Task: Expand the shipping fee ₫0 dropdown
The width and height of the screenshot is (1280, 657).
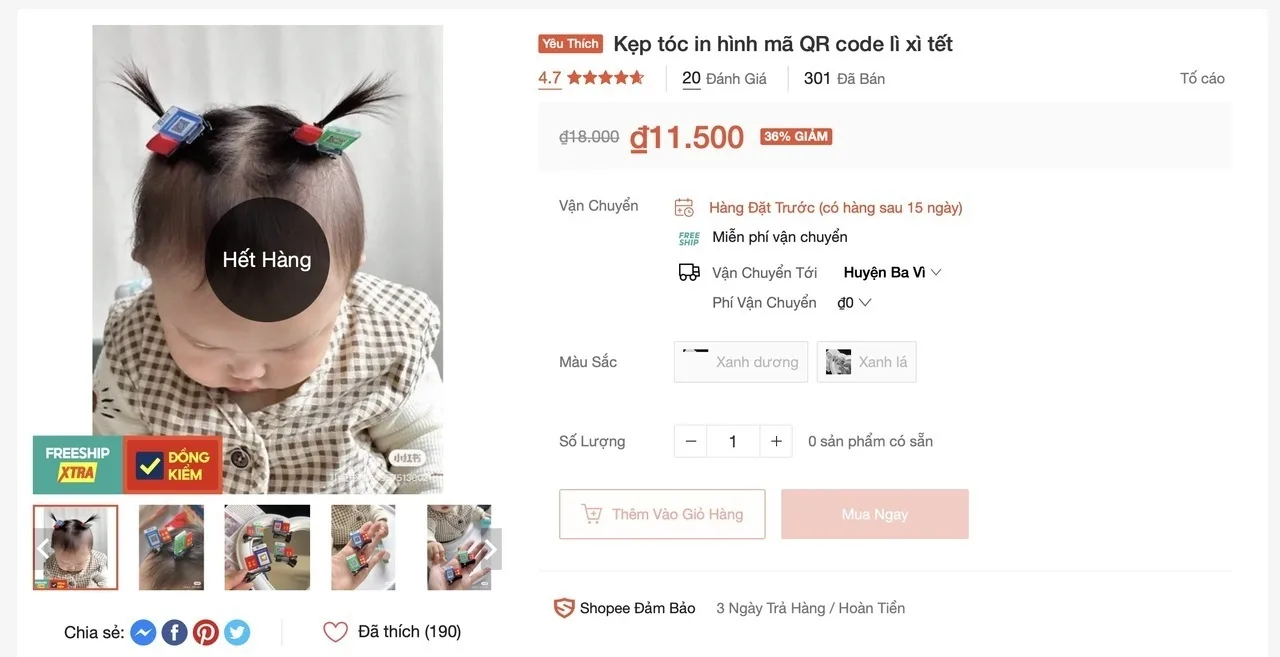Action: tap(855, 302)
